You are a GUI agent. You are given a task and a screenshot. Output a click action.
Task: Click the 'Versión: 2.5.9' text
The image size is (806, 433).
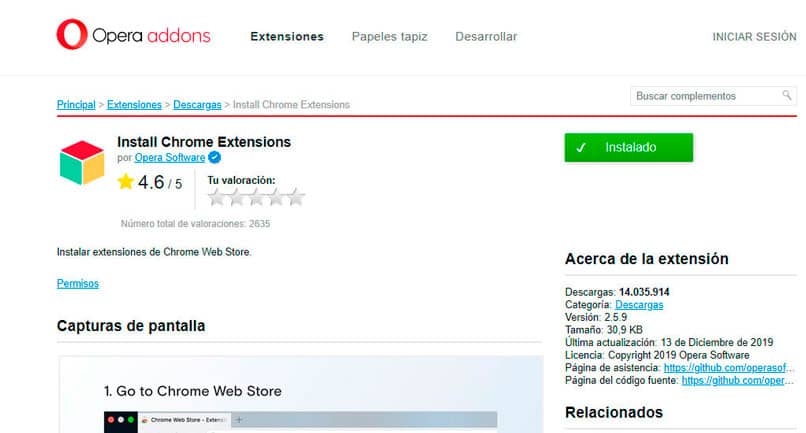(596, 317)
